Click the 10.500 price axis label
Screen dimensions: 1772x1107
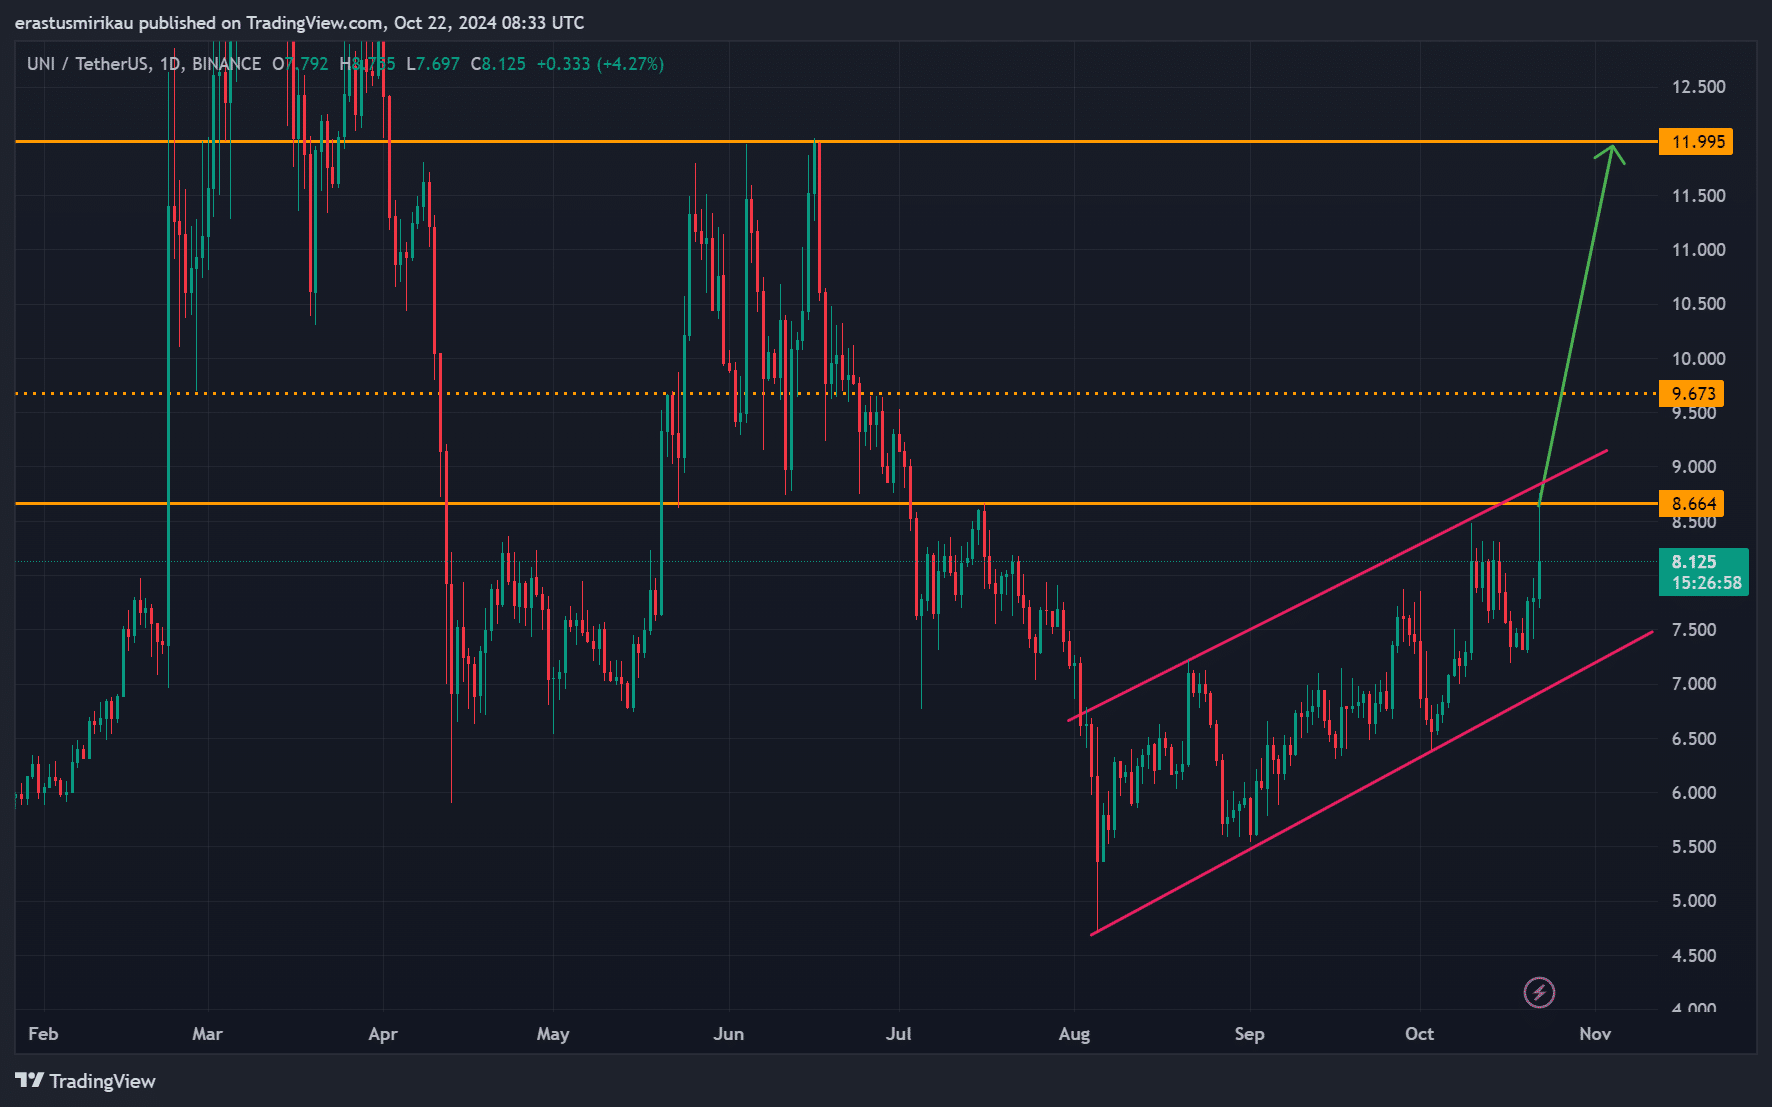1699,304
